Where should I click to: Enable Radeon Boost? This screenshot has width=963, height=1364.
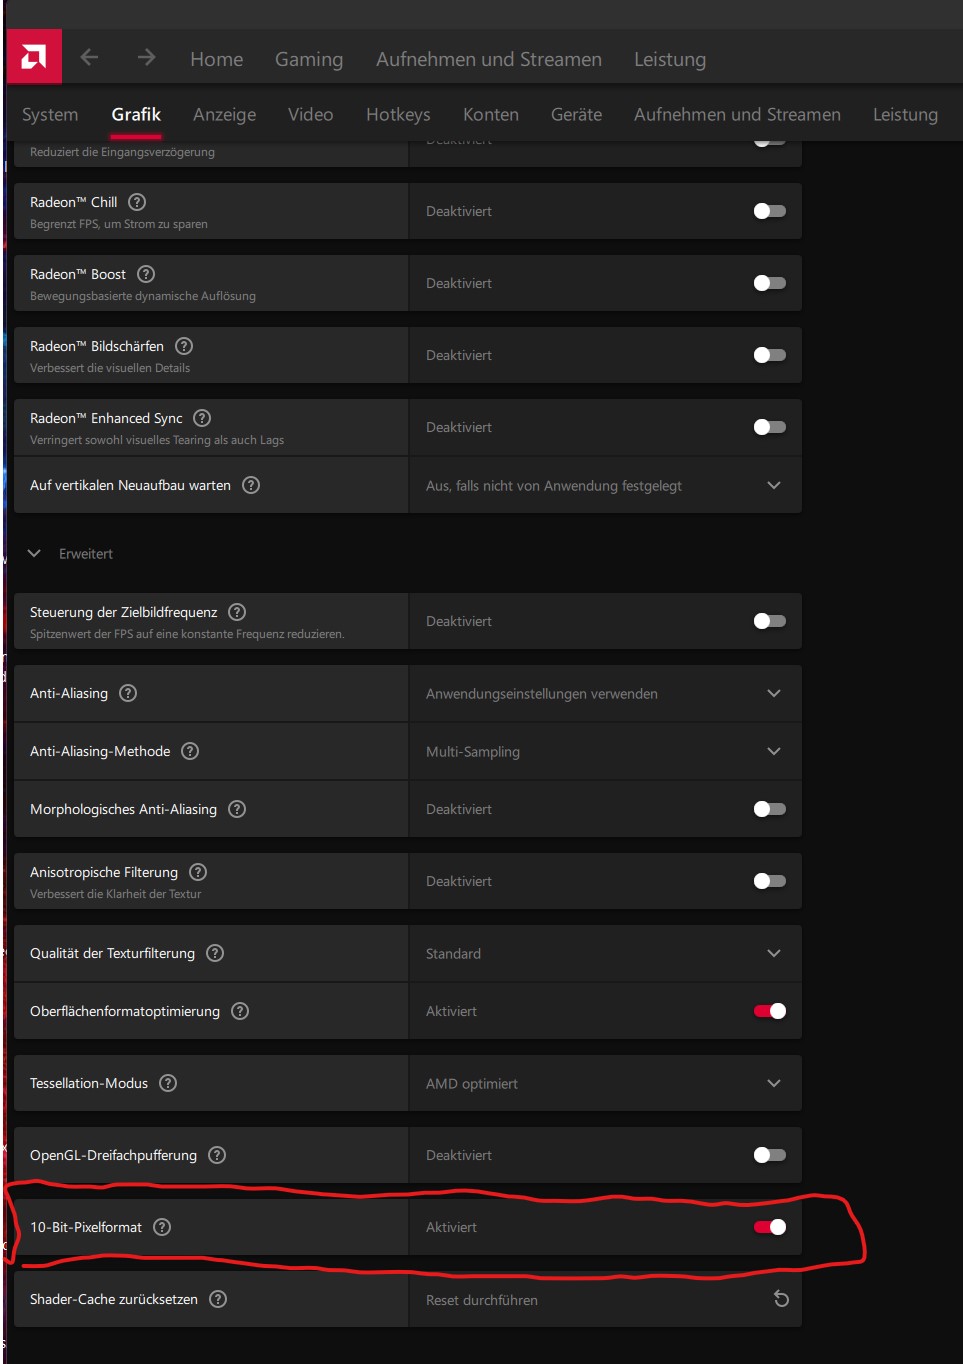769,283
